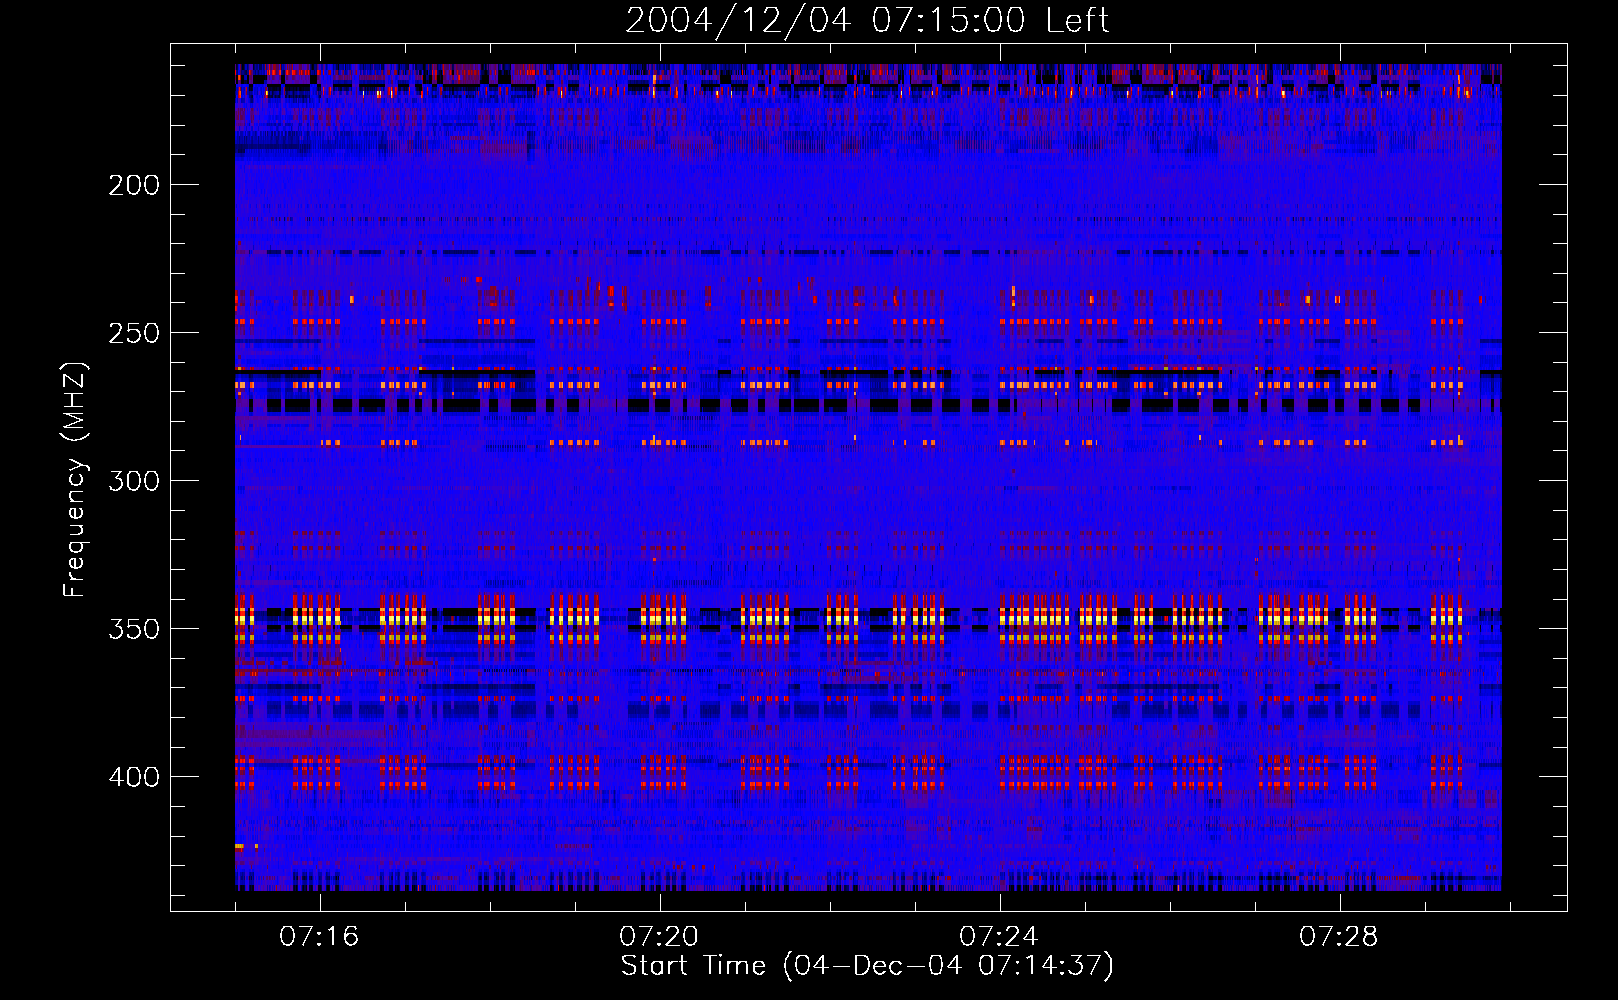
Task: Click the 07:16 time tick label
Action: click(319, 937)
